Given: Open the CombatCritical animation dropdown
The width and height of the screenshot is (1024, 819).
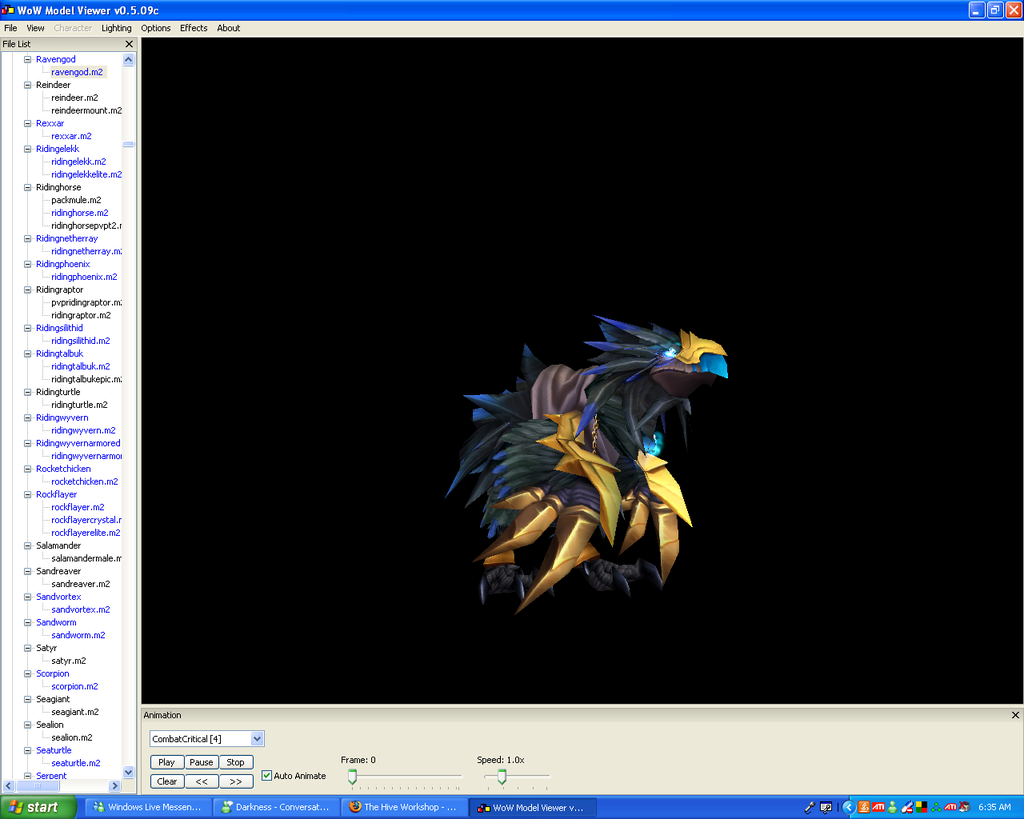Looking at the screenshot, I should [x=257, y=739].
